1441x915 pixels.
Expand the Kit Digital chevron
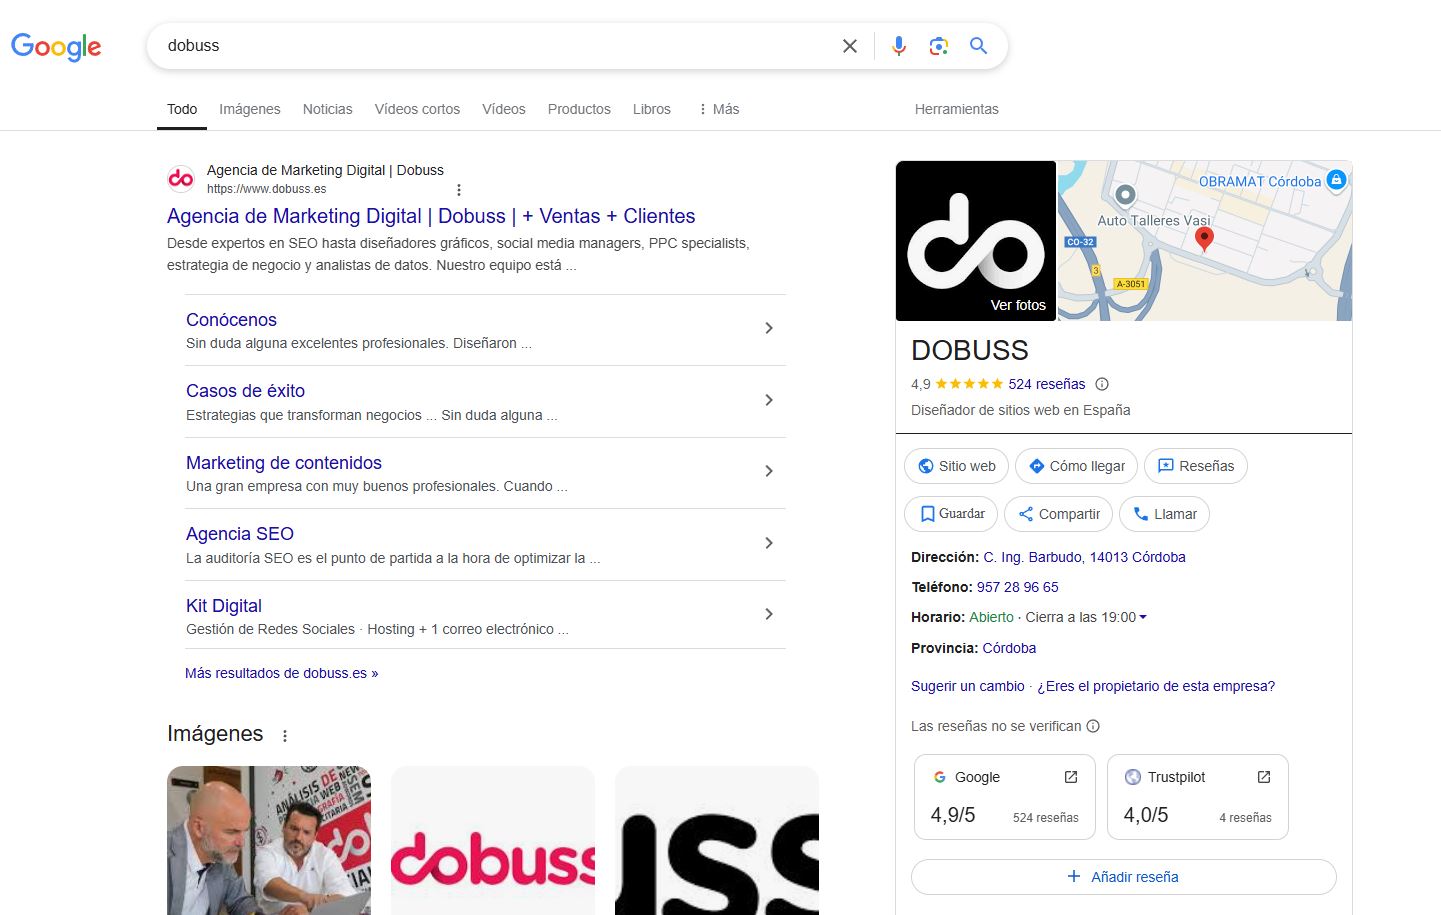point(769,614)
